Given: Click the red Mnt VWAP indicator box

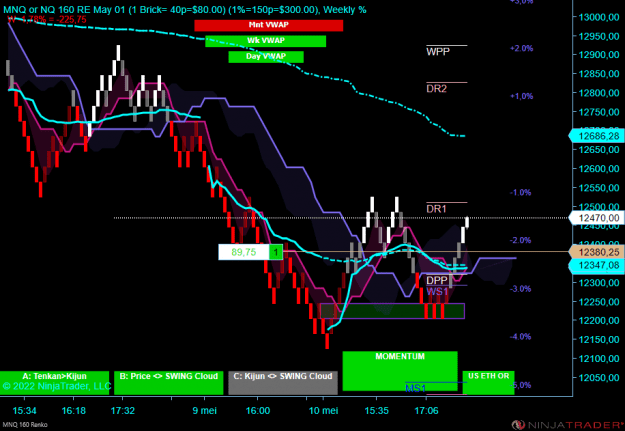Looking at the screenshot, I should tap(269, 25).
